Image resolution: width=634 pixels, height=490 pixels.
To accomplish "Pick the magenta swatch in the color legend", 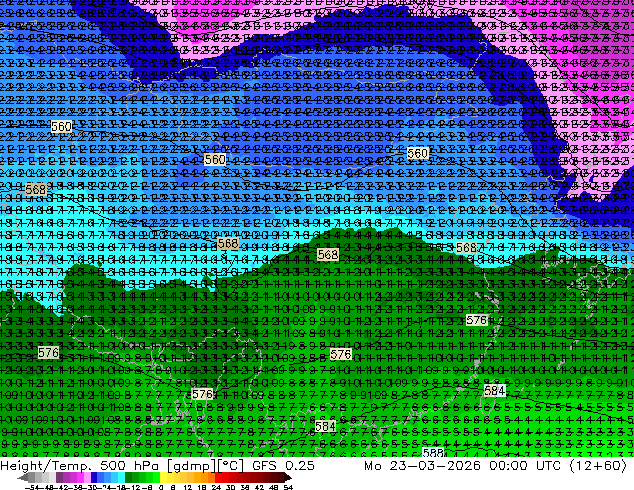I will click(80, 477).
